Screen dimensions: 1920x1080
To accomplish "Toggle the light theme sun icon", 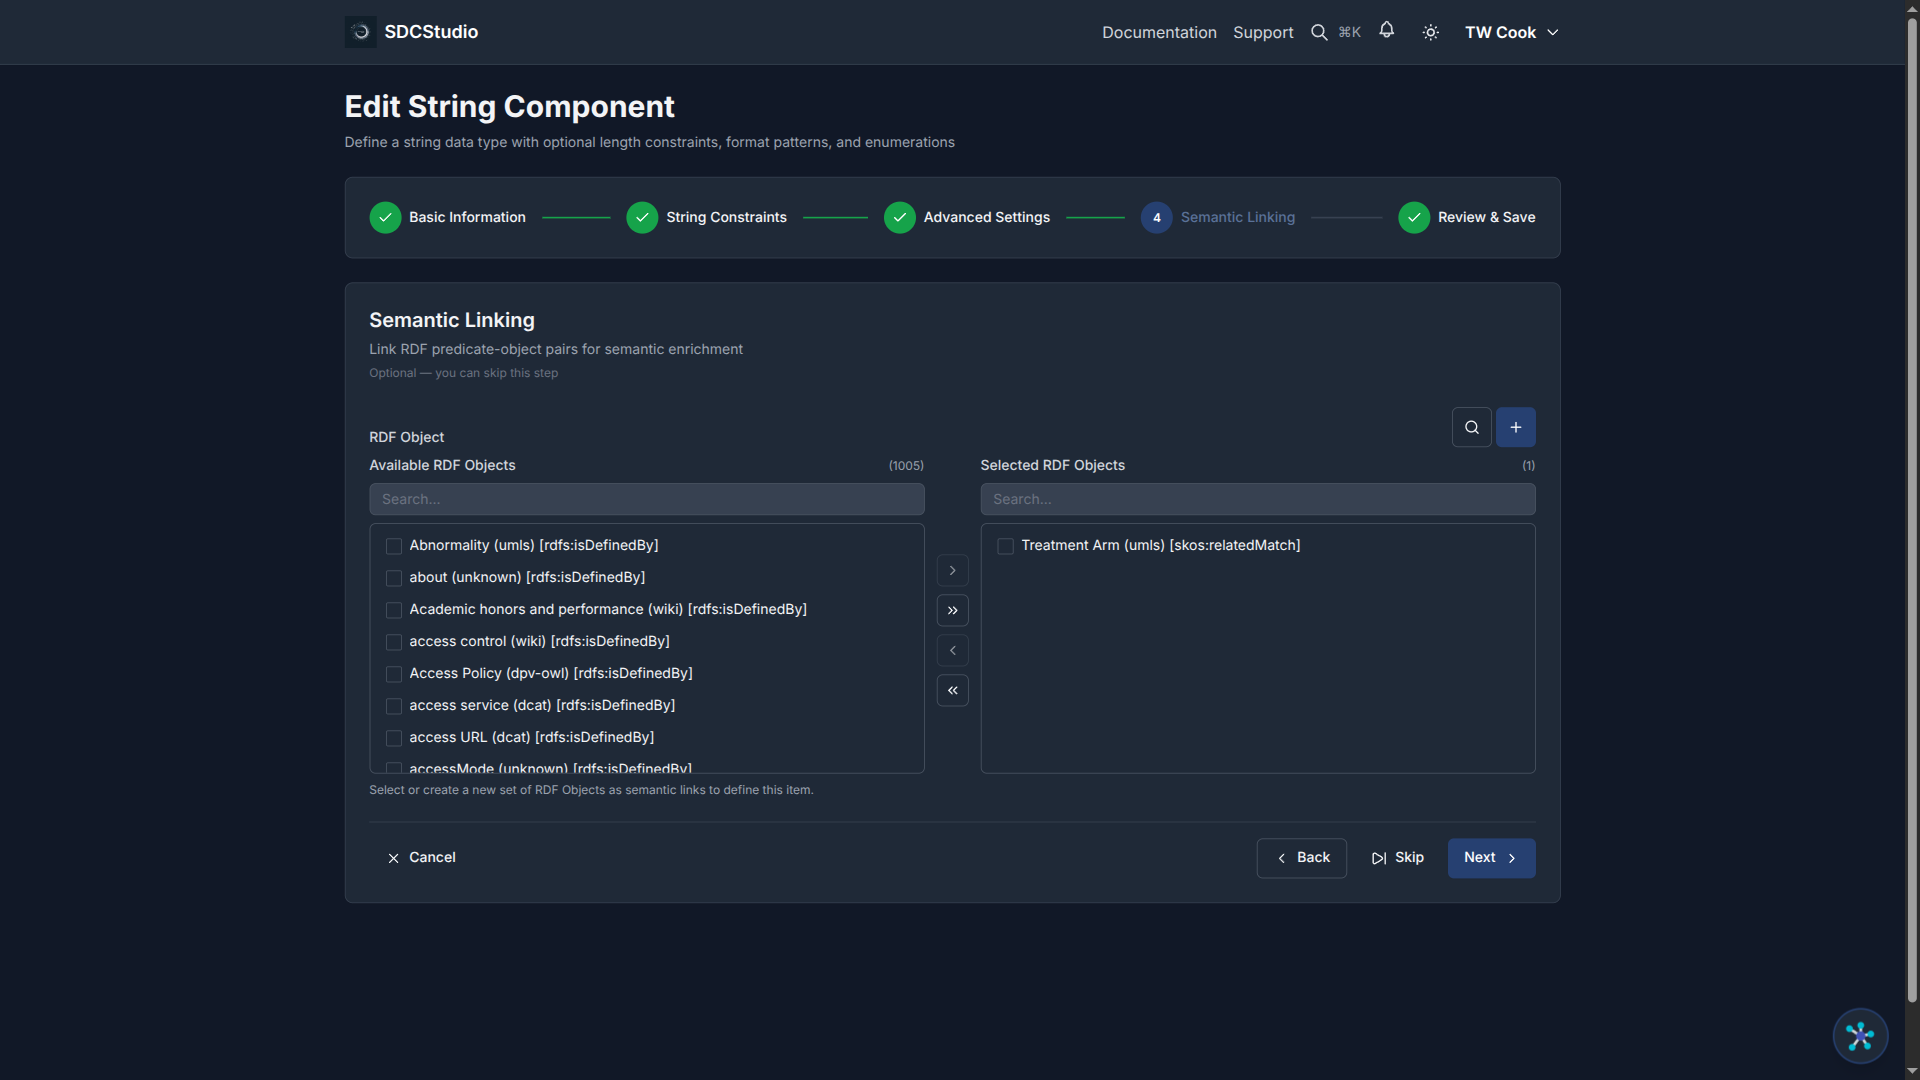I will pyautogui.click(x=1430, y=33).
